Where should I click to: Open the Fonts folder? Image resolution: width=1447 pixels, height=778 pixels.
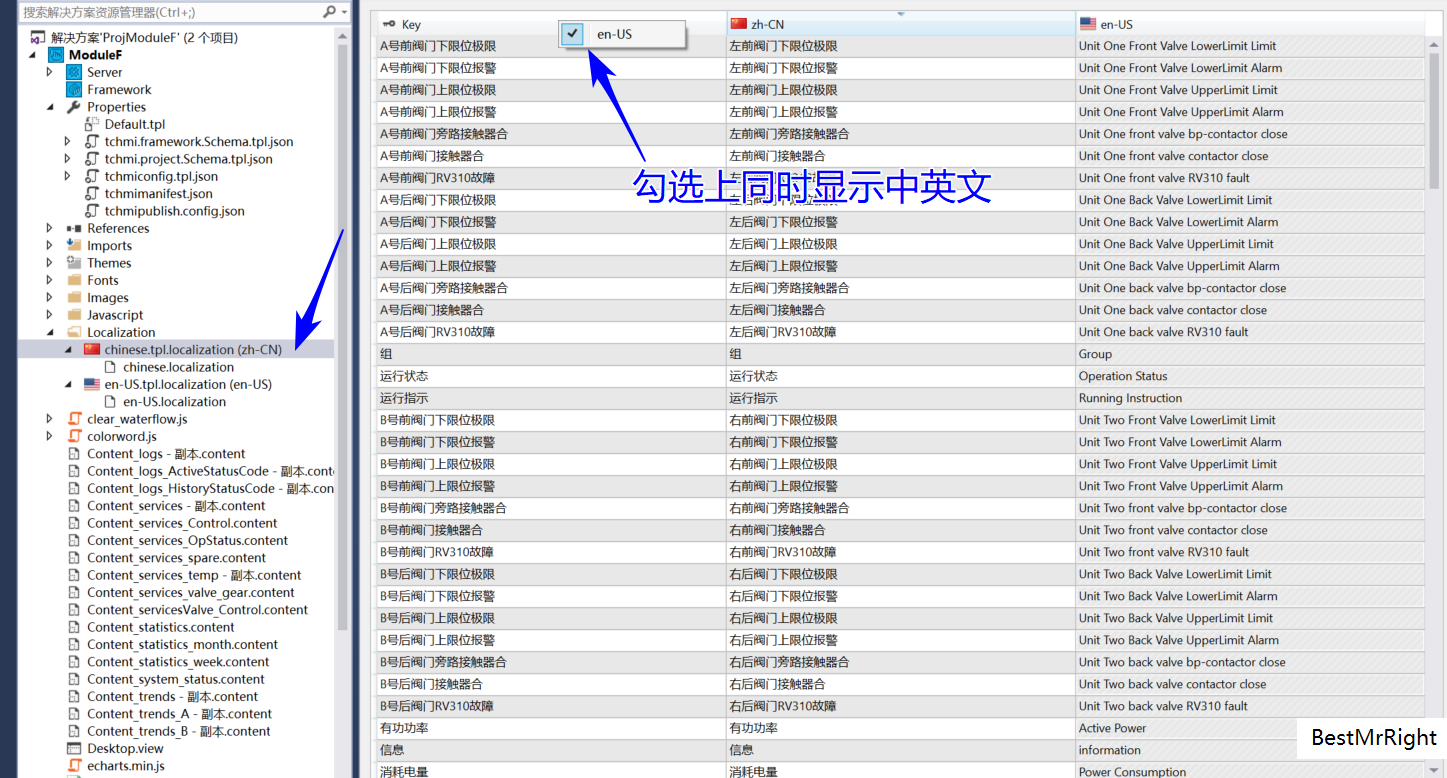point(102,280)
